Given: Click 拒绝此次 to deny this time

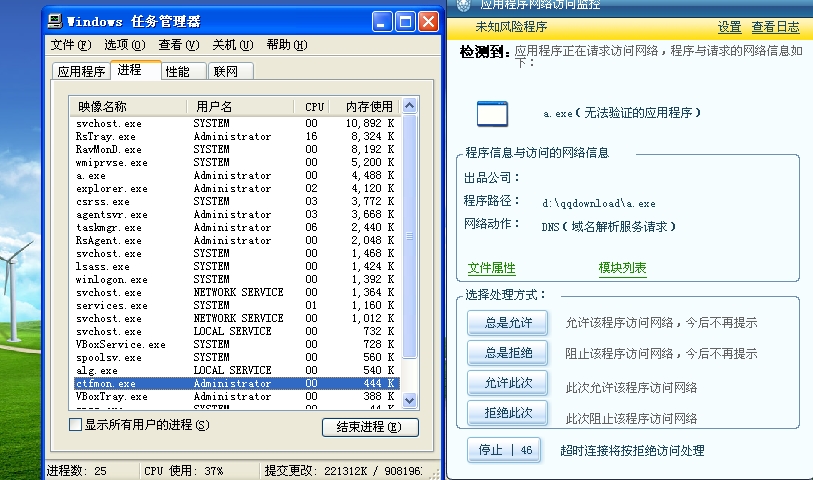Looking at the screenshot, I should coord(508,413).
